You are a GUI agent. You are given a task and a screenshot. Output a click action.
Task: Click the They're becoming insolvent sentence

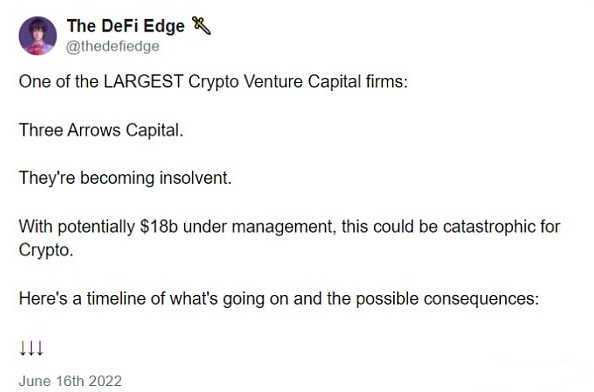point(125,178)
